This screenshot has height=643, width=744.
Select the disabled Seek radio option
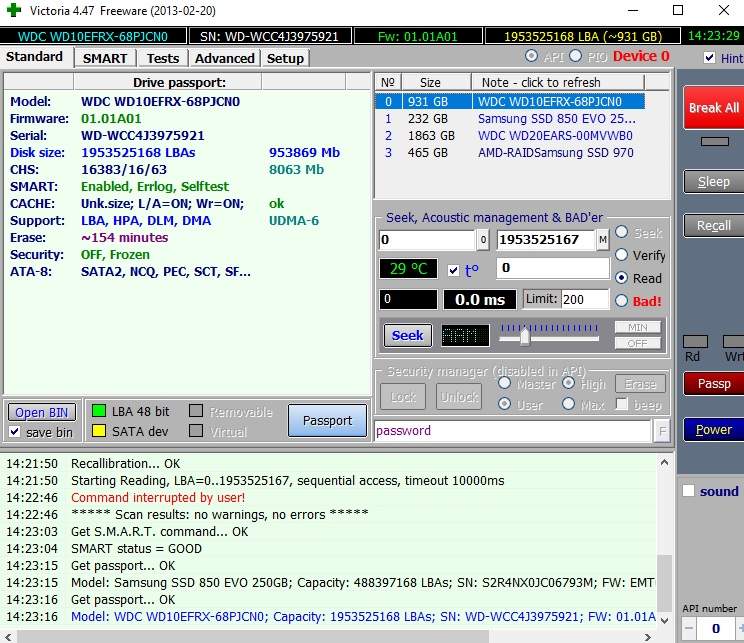tap(622, 232)
